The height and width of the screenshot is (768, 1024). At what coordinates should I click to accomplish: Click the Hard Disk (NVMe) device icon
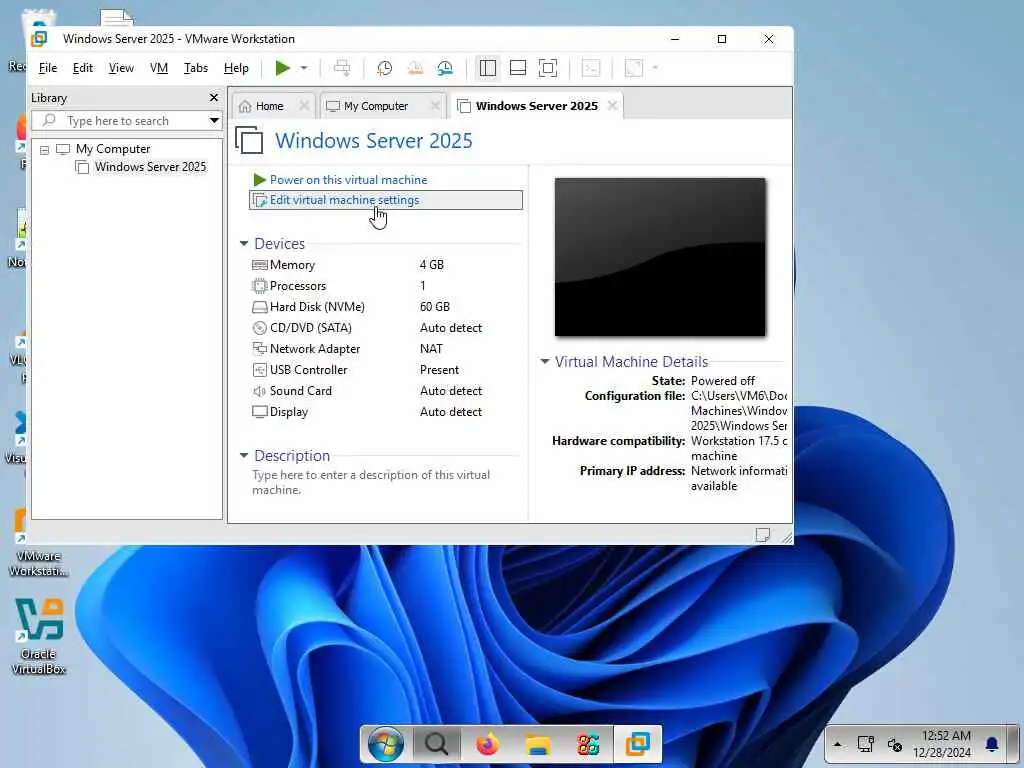(x=260, y=307)
